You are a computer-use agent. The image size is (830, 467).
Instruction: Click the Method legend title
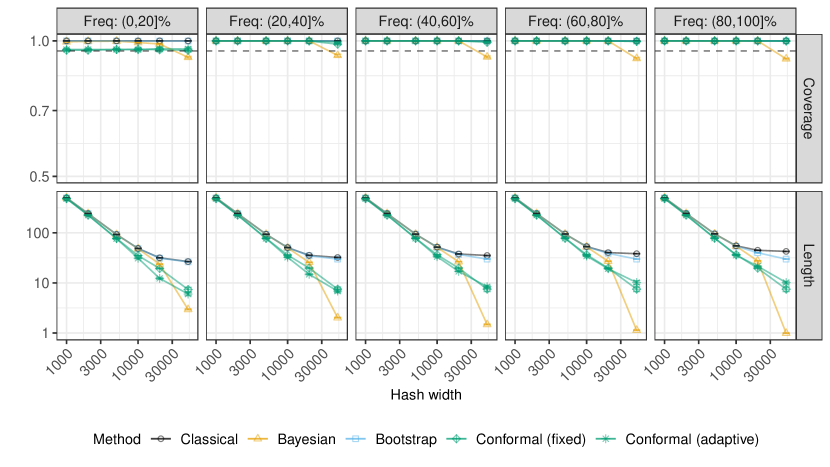[115, 439]
